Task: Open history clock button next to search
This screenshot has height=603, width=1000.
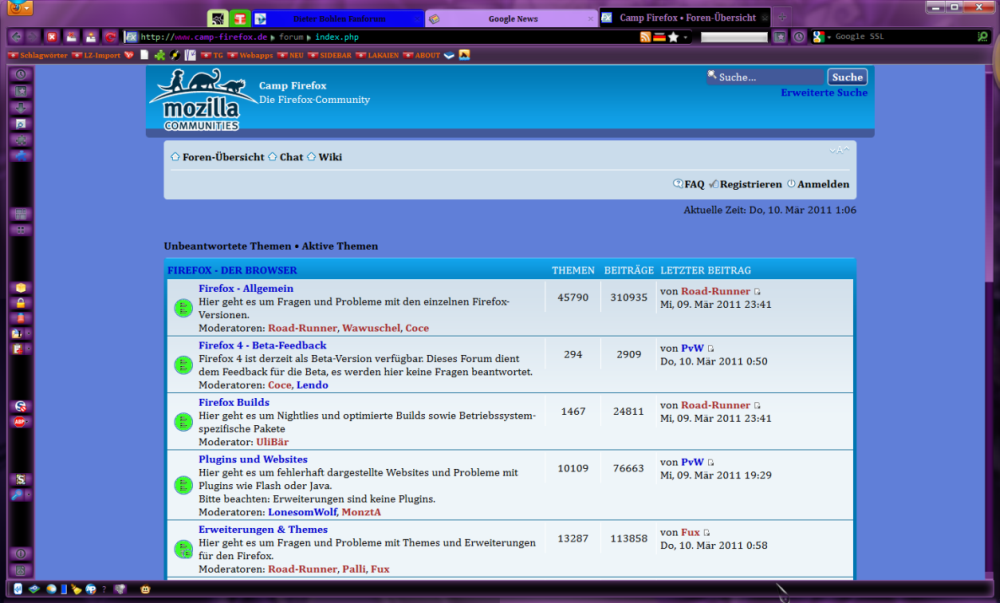Action: [798, 37]
